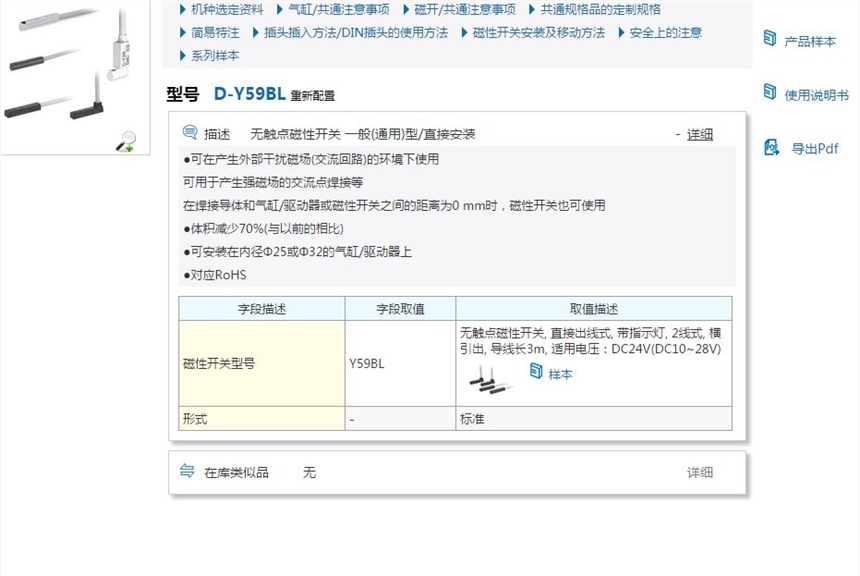Click the 形式 row label
The width and height of the screenshot is (860, 576).
coord(262,419)
